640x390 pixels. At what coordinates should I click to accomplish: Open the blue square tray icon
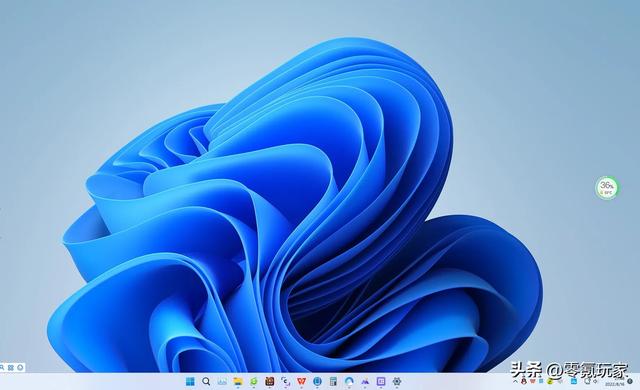[574, 381]
